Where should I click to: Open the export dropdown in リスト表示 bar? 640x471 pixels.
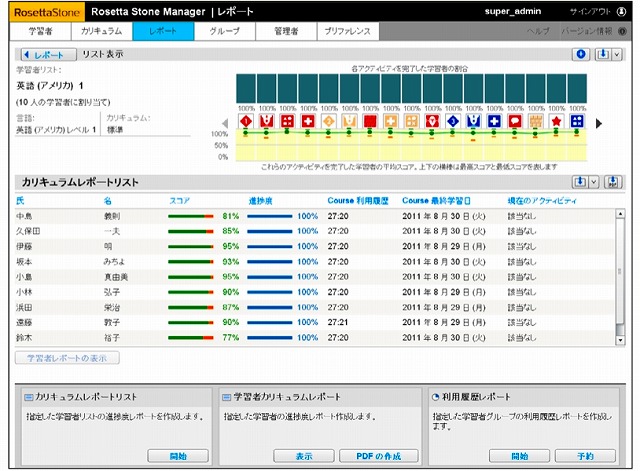coord(617,54)
